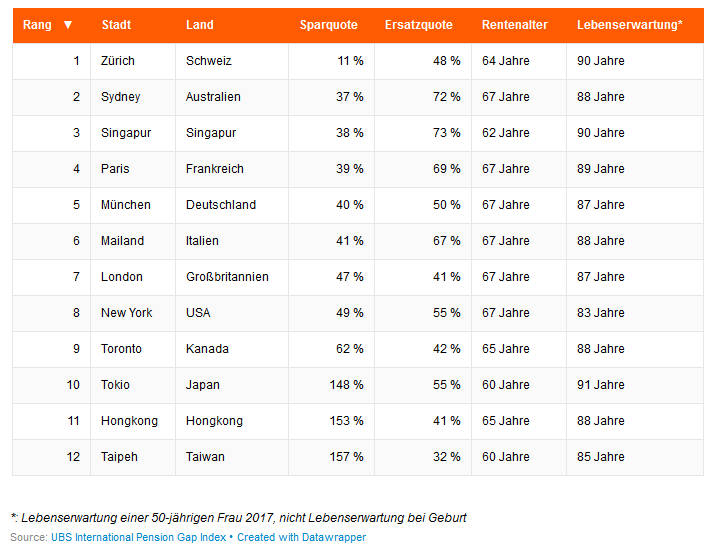Image resolution: width=727 pixels, height=557 pixels.
Task: Open the Created with Datawrapper link
Action: (x=301, y=537)
